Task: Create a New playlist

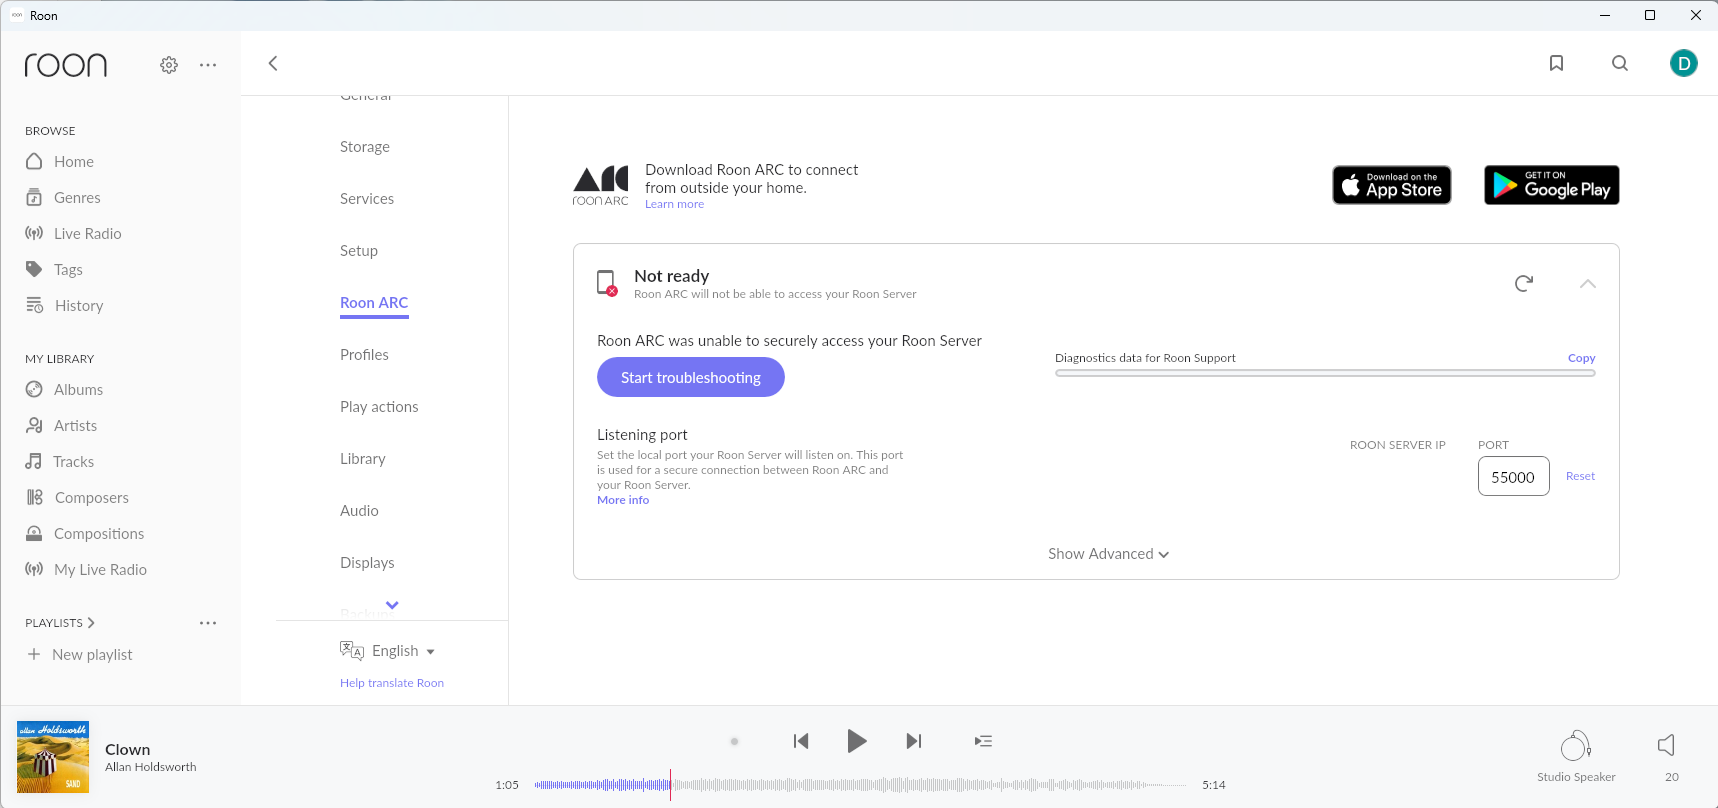Action: (79, 655)
